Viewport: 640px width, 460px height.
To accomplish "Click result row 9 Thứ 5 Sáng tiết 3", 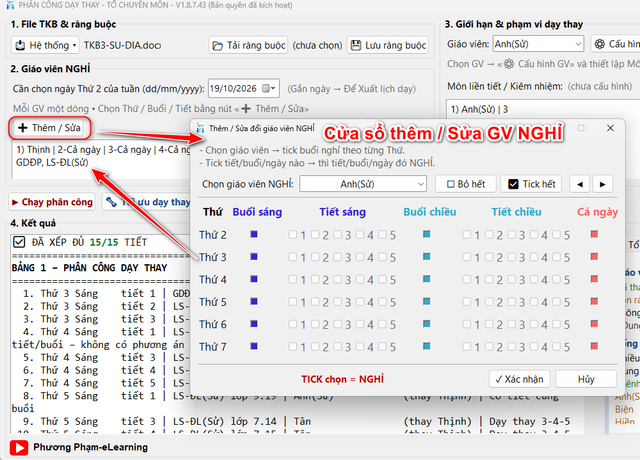I will tap(297, 421).
